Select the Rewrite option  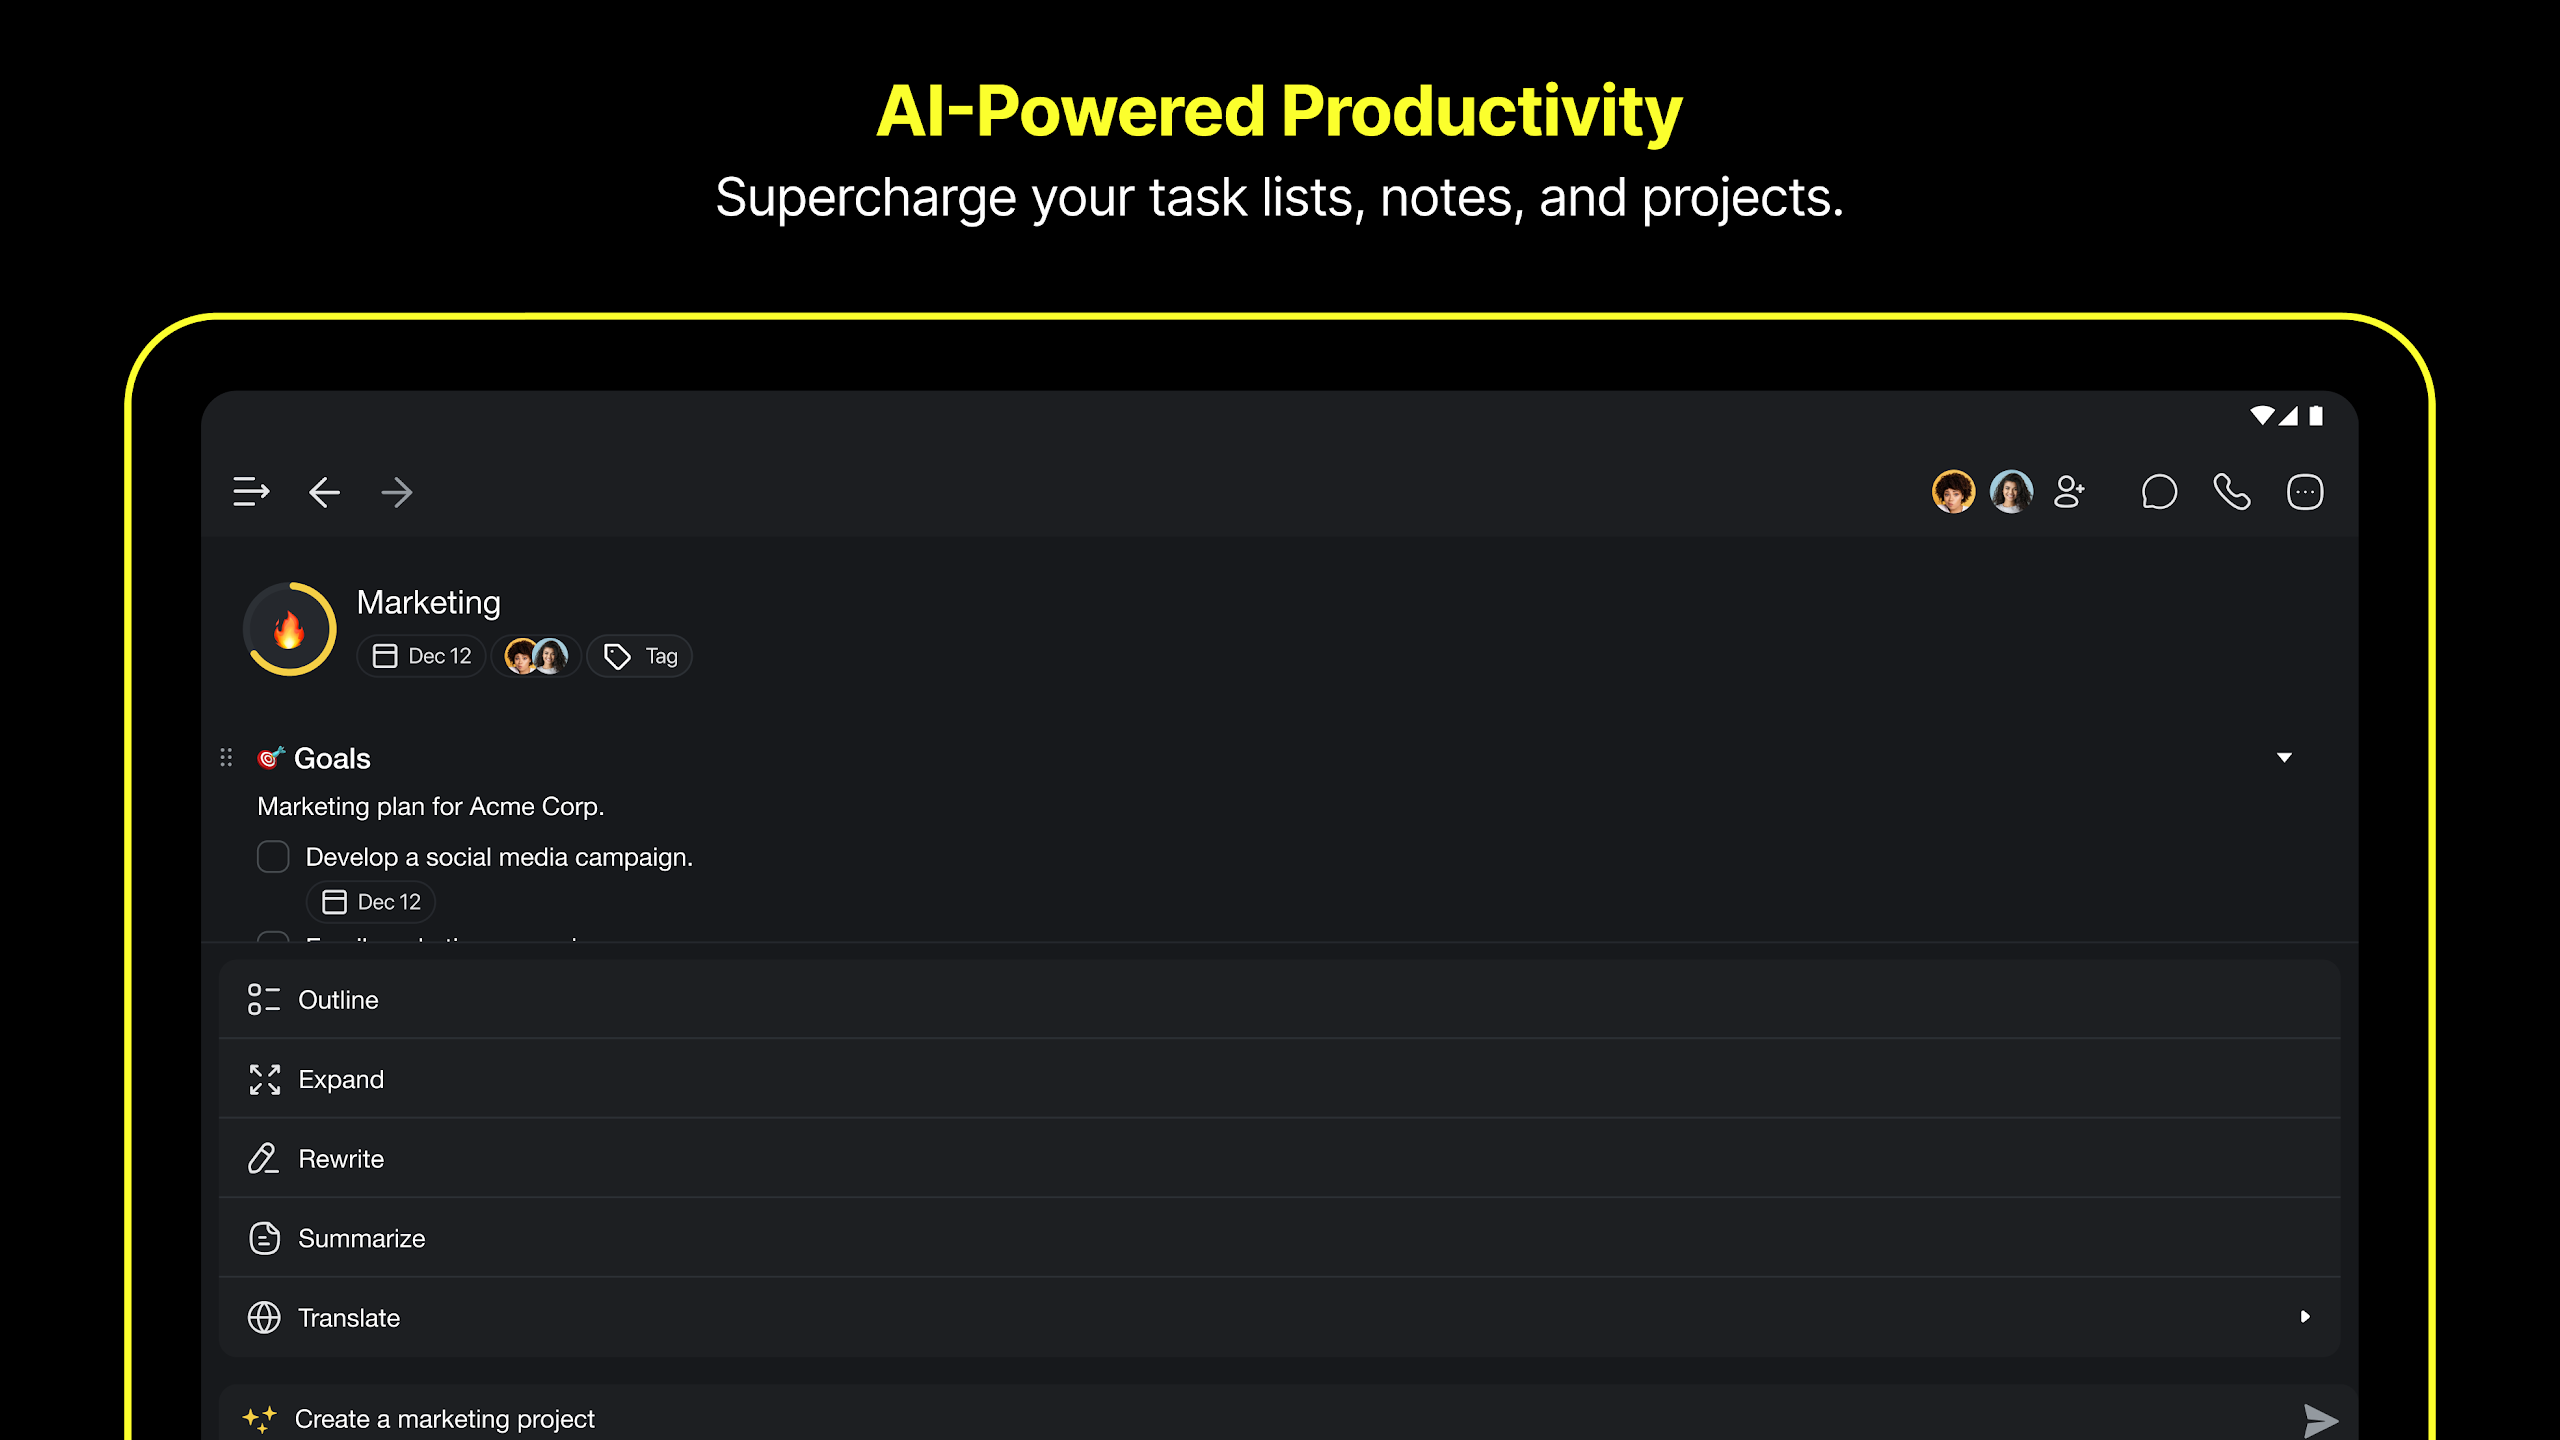[x=1279, y=1159]
